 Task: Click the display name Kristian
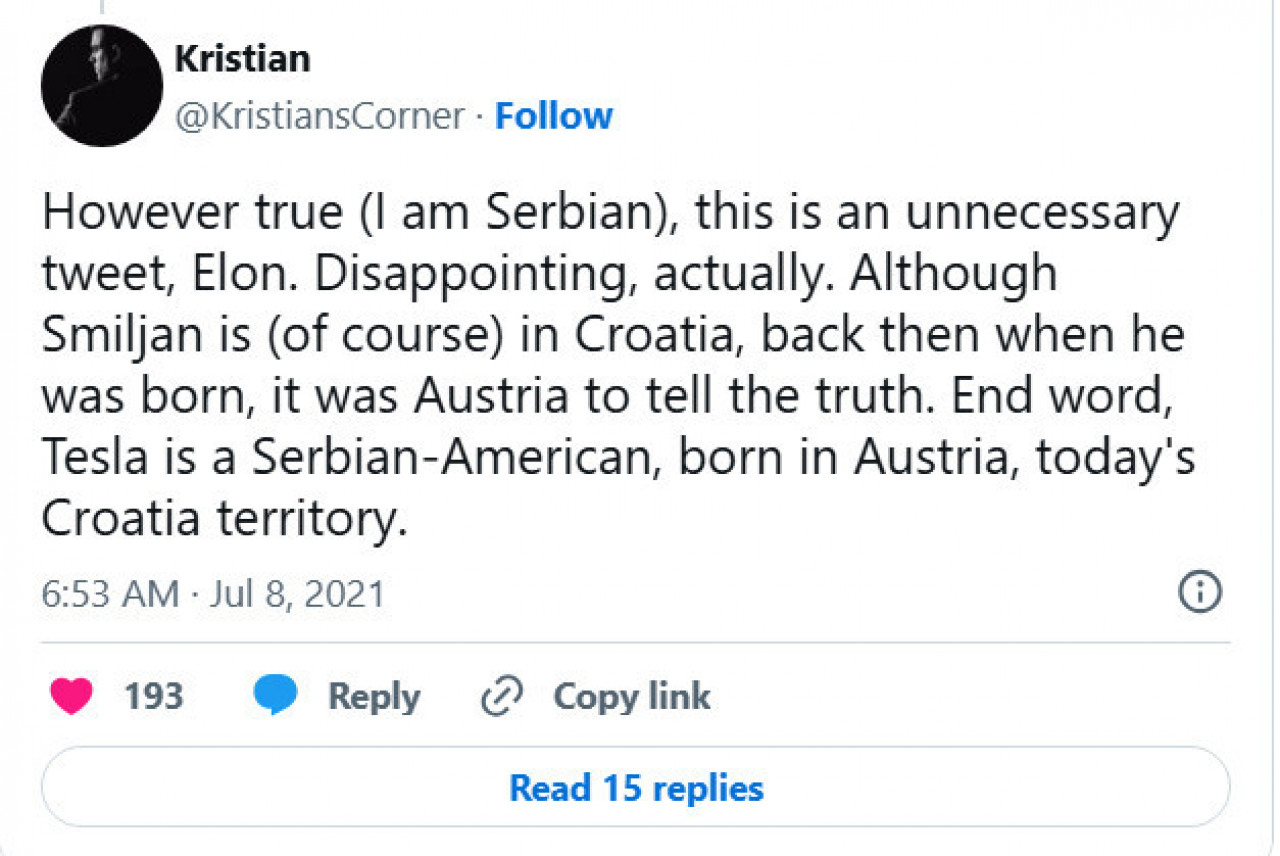242,59
